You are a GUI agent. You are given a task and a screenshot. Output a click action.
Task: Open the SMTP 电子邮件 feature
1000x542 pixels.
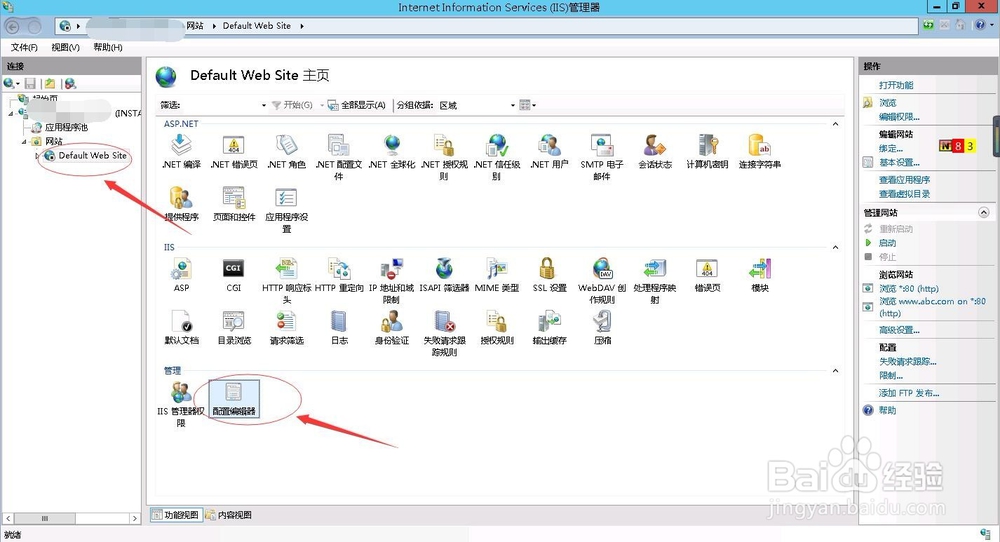click(601, 157)
